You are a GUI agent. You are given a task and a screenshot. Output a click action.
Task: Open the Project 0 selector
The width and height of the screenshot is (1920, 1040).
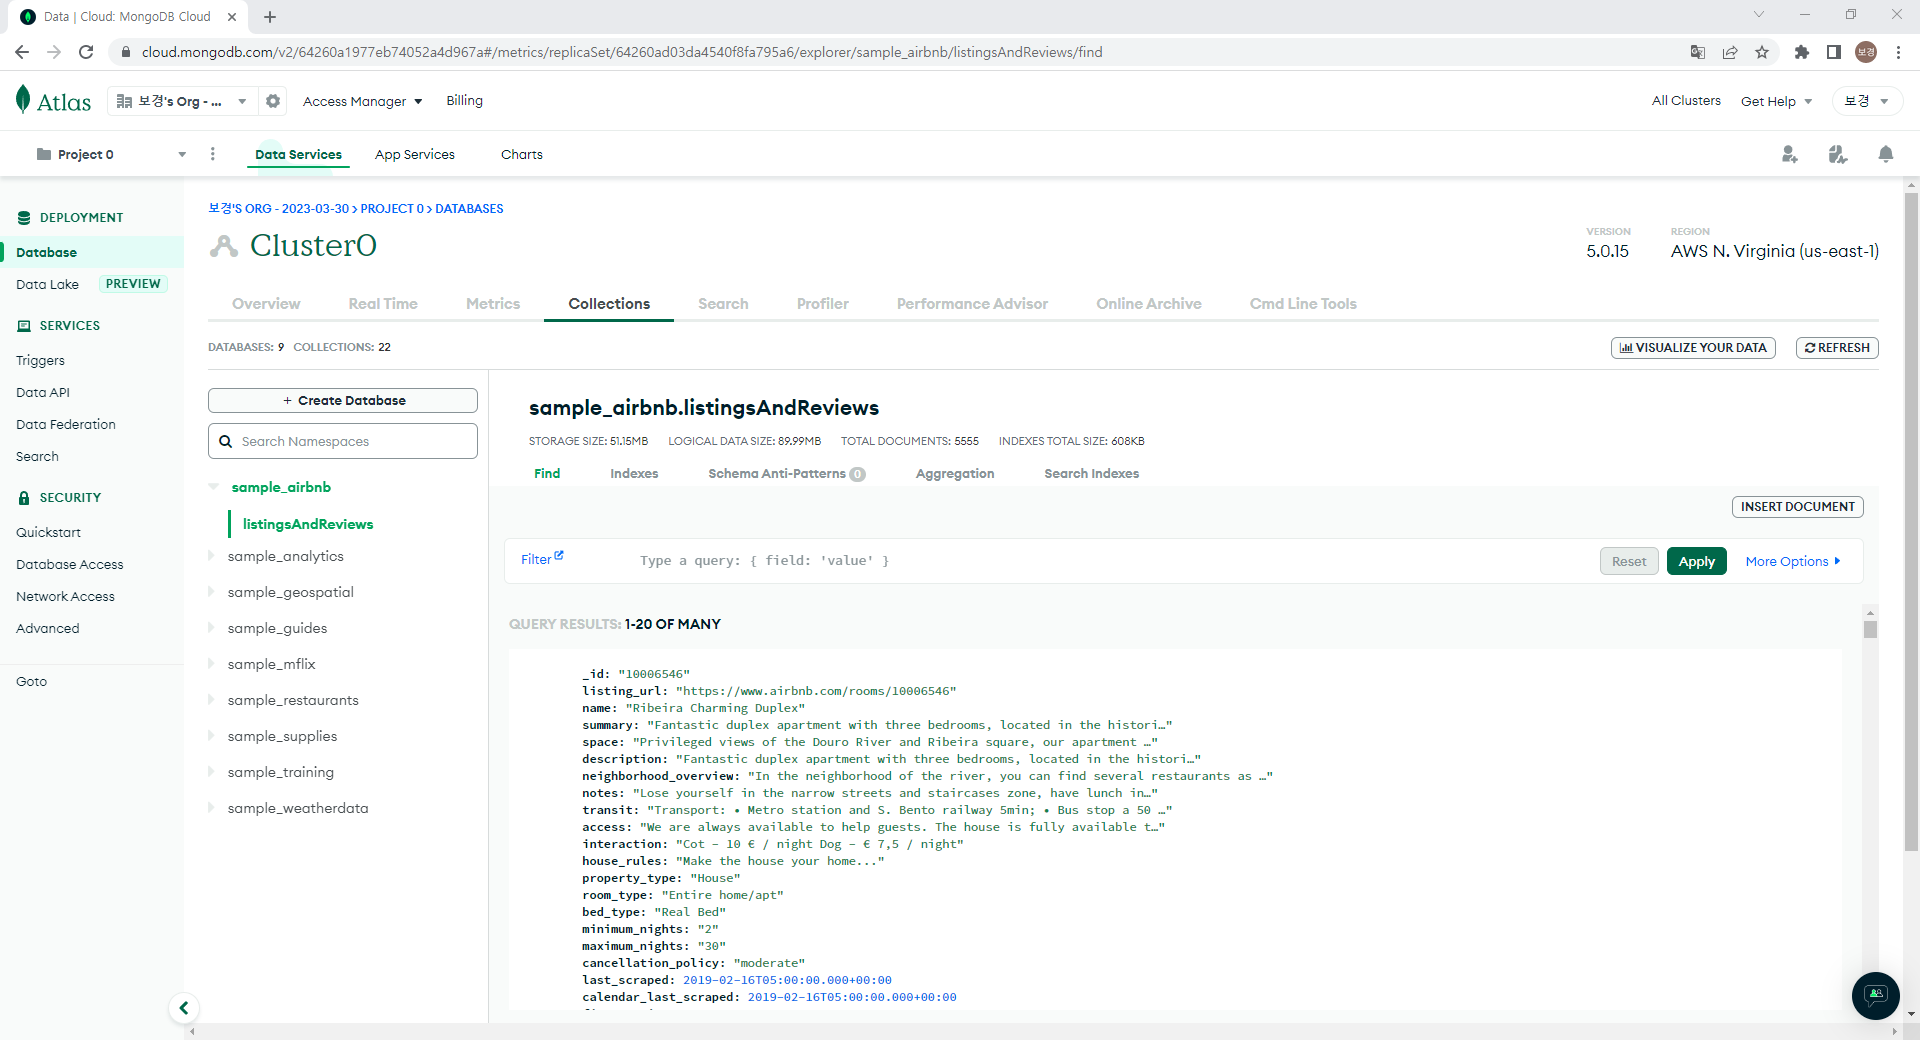click(111, 154)
